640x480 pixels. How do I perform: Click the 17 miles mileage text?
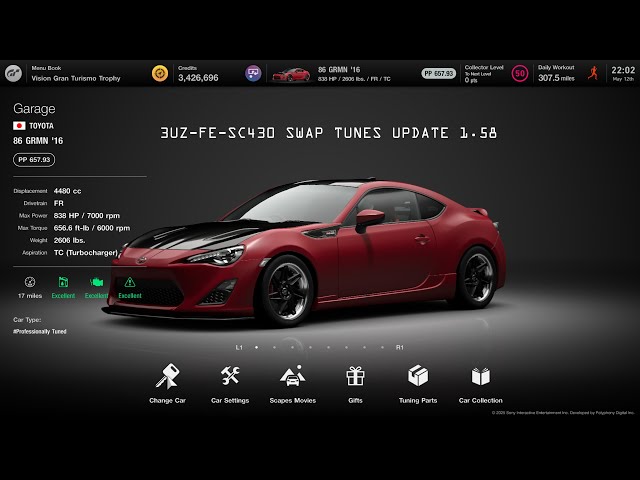pos(30,296)
